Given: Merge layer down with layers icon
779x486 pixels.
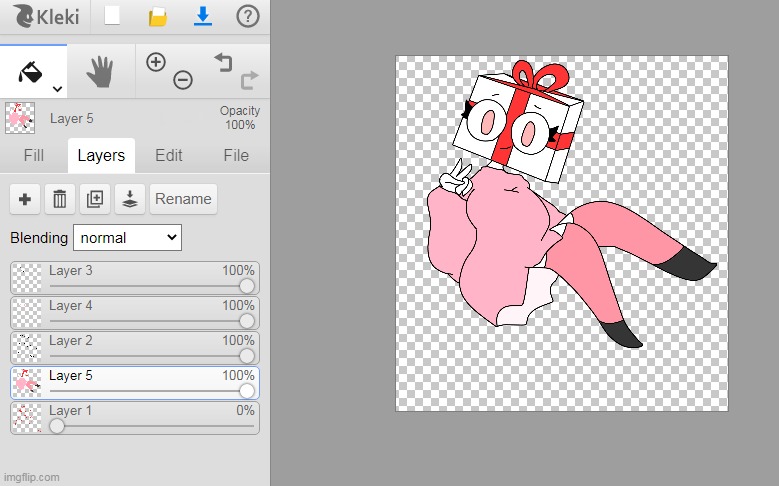Looking at the screenshot, I should click(130, 199).
